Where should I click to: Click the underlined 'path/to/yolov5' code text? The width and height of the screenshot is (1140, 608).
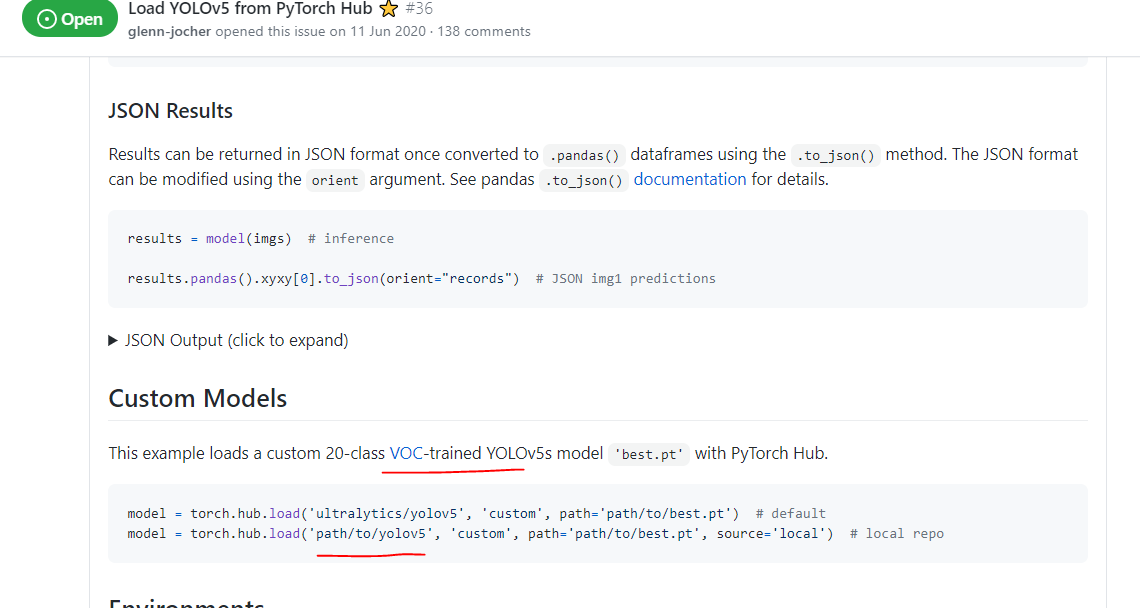[371, 533]
